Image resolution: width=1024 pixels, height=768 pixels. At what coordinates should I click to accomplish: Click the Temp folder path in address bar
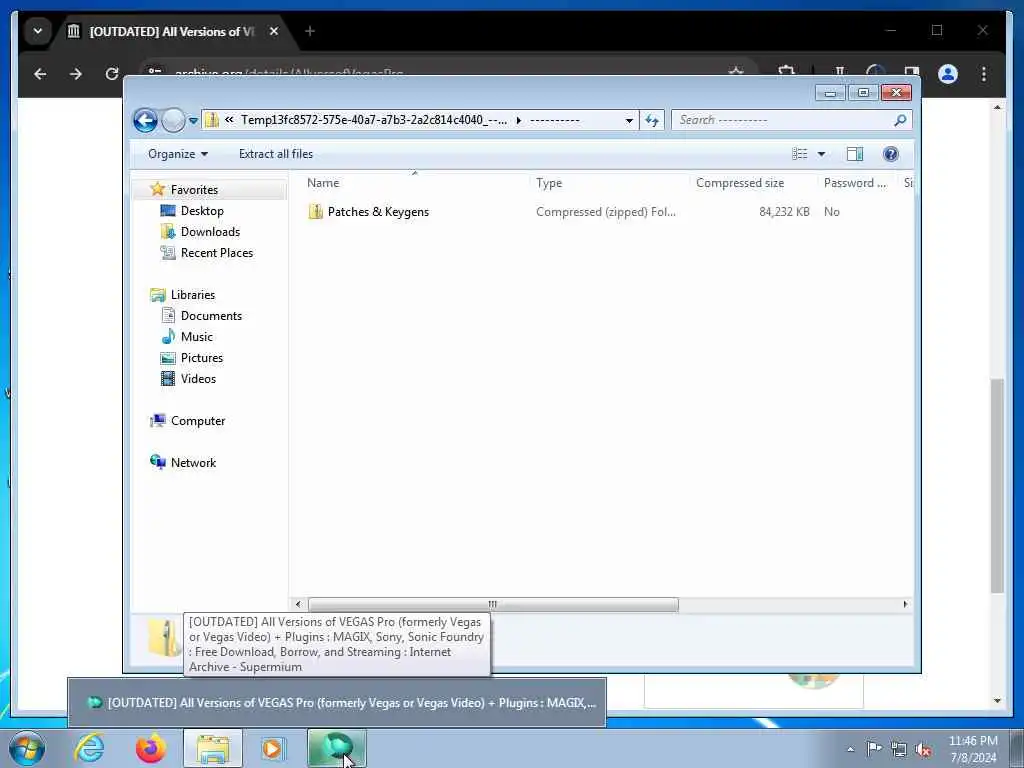tap(374, 120)
